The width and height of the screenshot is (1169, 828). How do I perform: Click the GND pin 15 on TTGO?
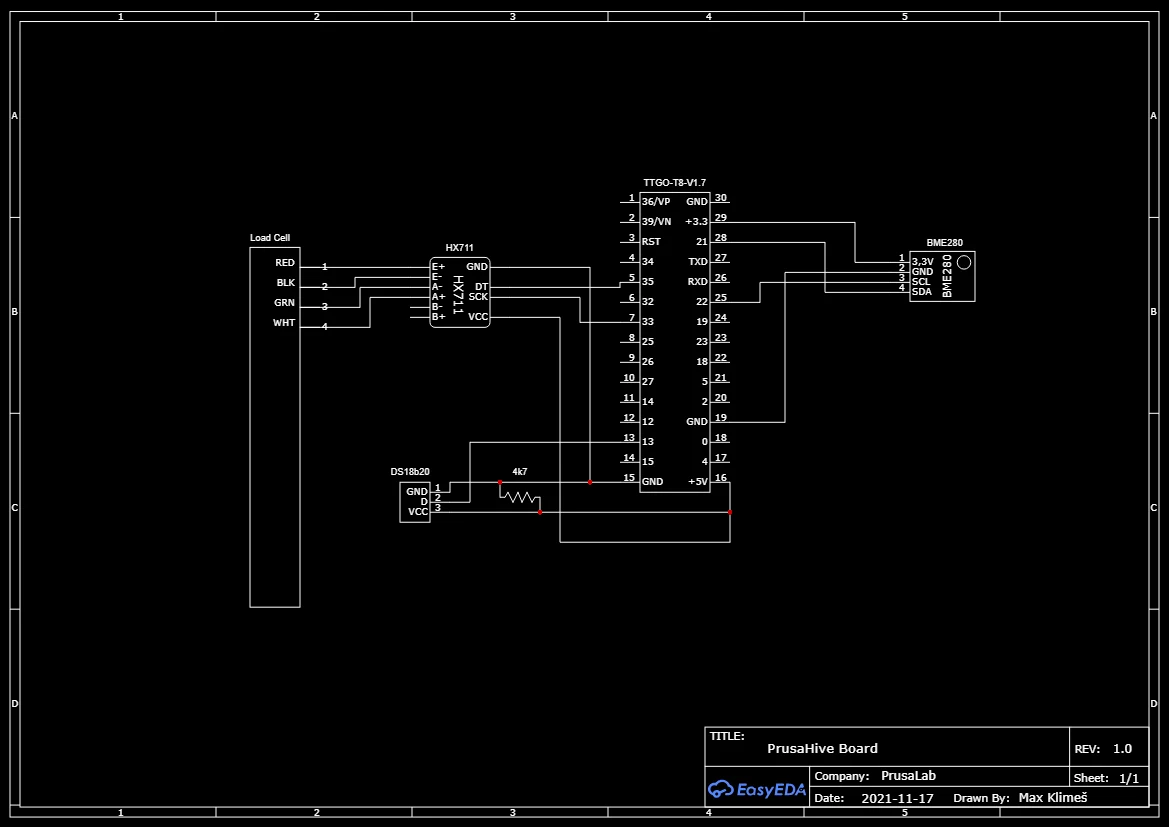(652, 481)
